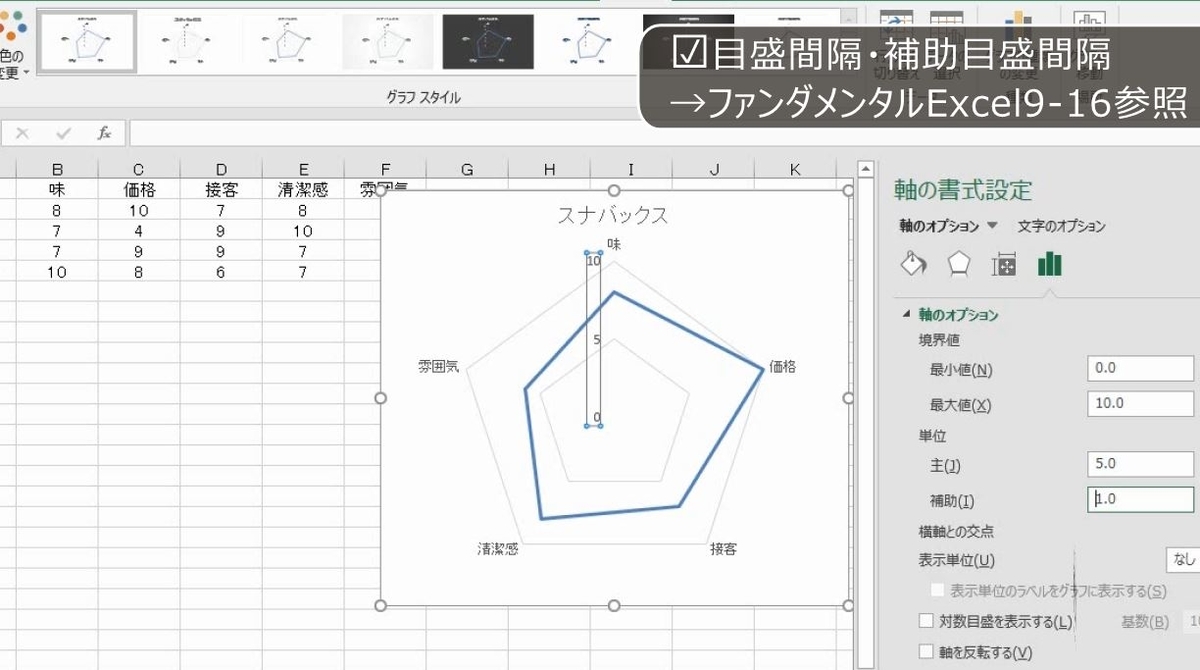Click the 最大値 input field showing 10.0
This screenshot has height=670, width=1200.
1141,404
